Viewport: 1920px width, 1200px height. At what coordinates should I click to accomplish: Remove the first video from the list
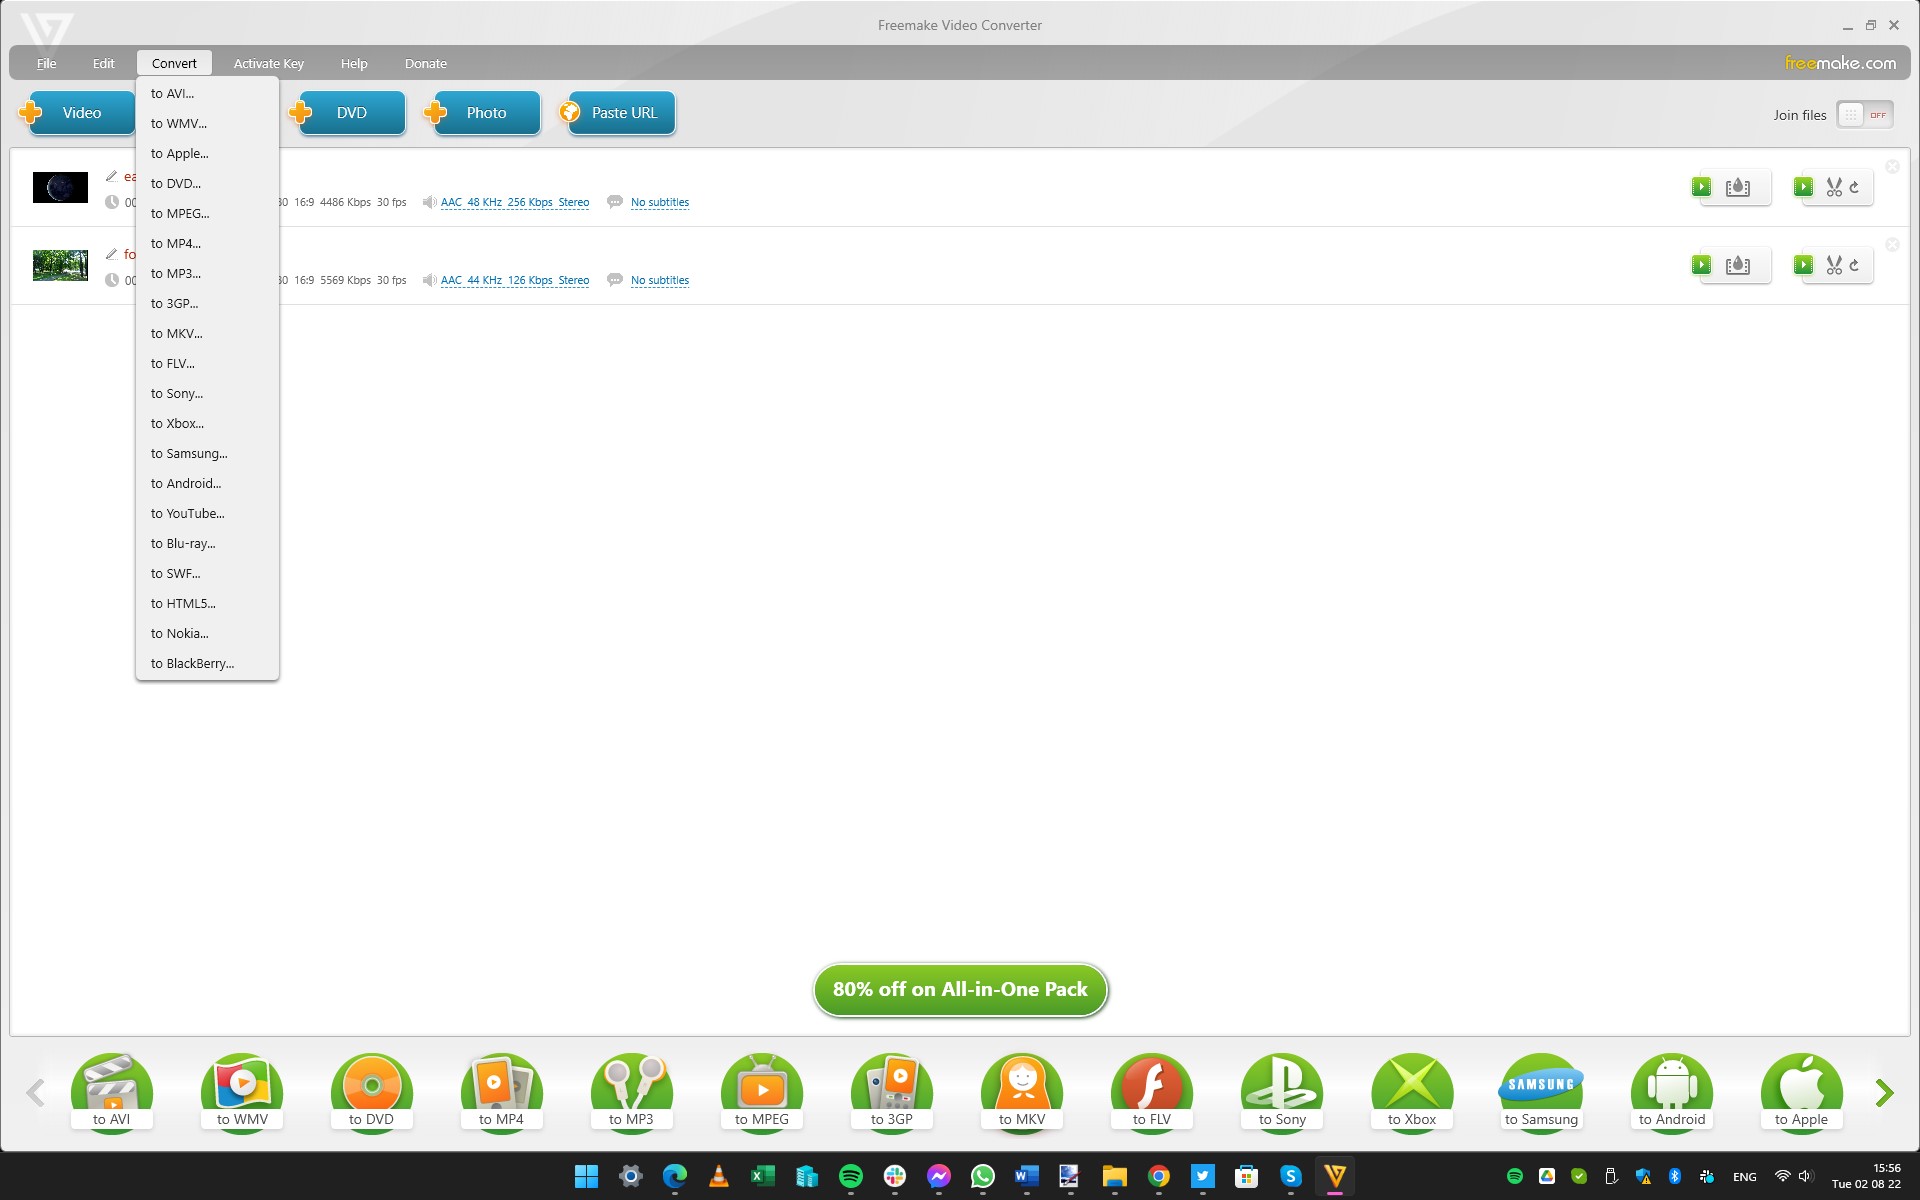(x=1892, y=166)
